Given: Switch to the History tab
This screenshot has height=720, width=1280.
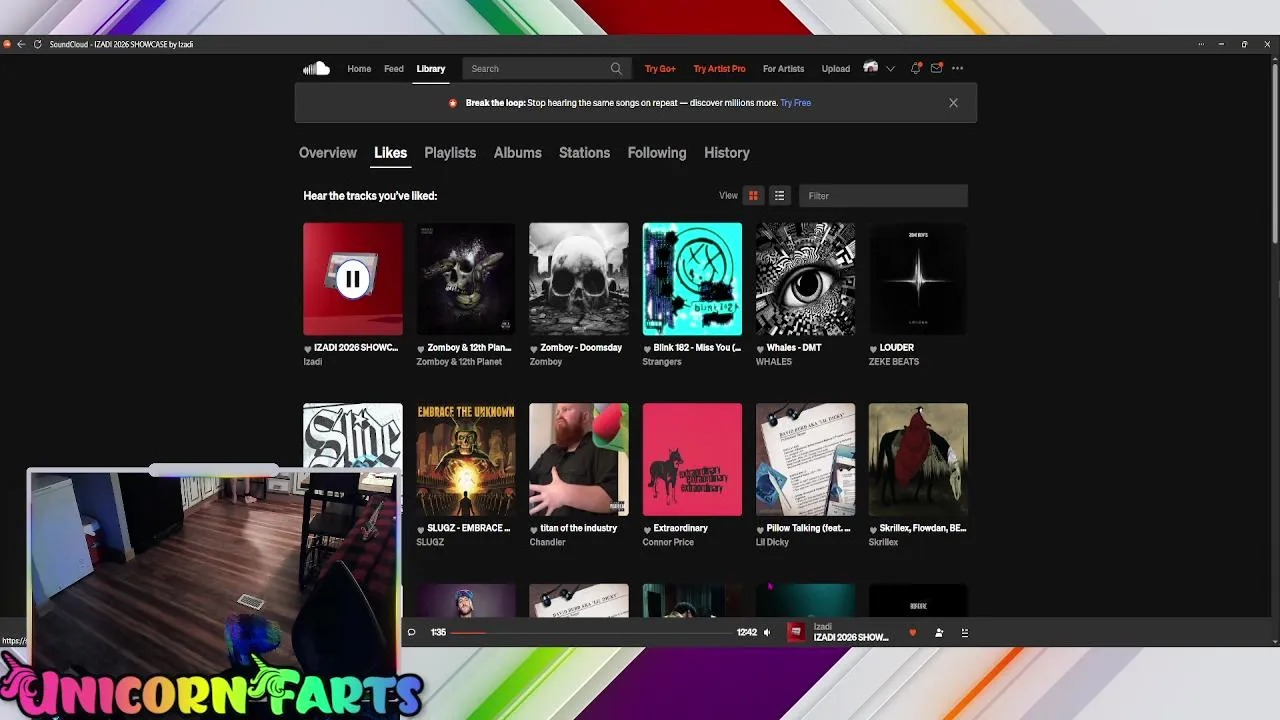Looking at the screenshot, I should click(727, 153).
